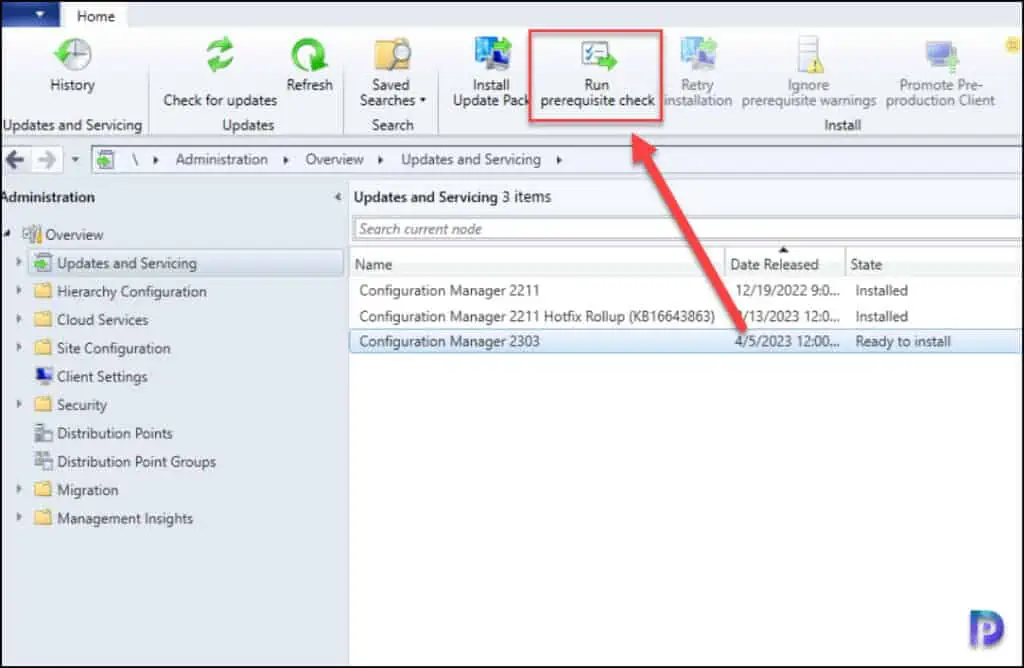Click Distribution Point Groups icon
The height and width of the screenshot is (668, 1024).
click(44, 460)
